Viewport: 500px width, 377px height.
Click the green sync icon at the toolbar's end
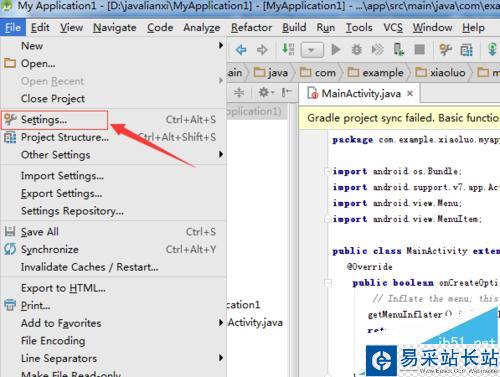tap(492, 49)
